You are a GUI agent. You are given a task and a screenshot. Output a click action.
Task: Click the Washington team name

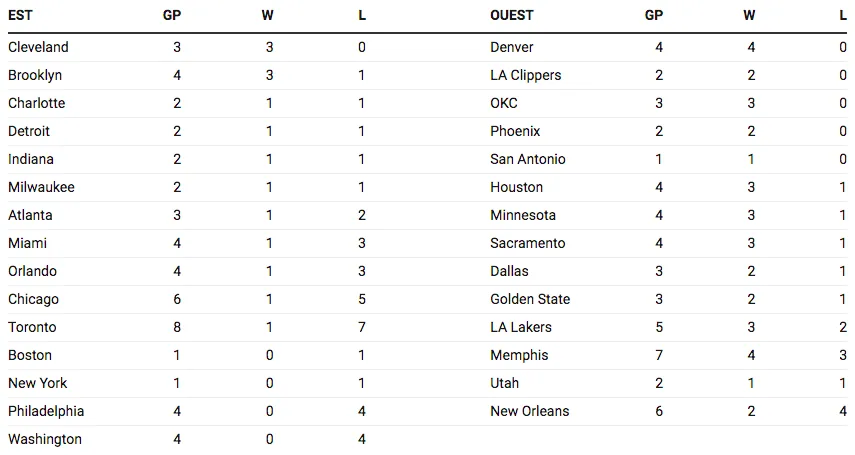pos(45,439)
